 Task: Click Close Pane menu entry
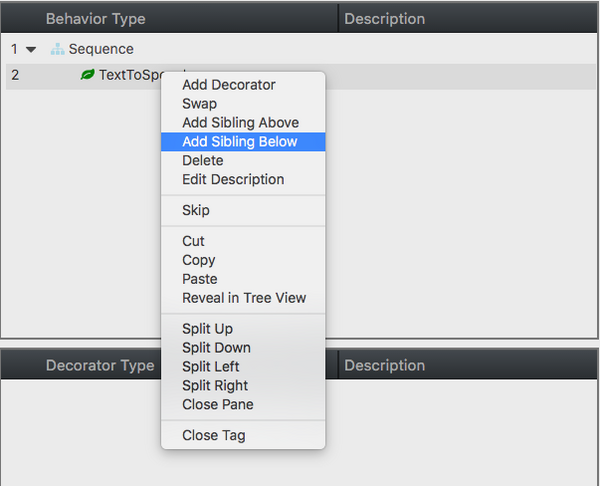(217, 405)
